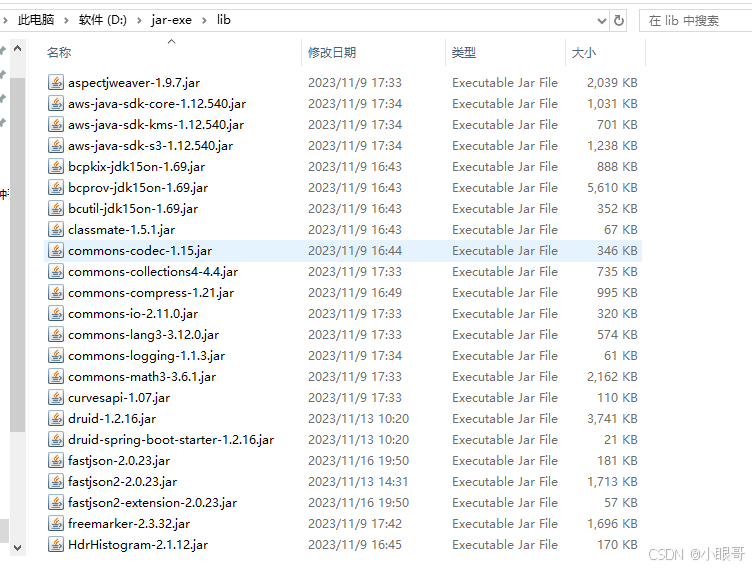The width and height of the screenshot is (752, 568).
Task: Select the file name bcprov-jdk15on-1.69.jar
Action: [138, 188]
